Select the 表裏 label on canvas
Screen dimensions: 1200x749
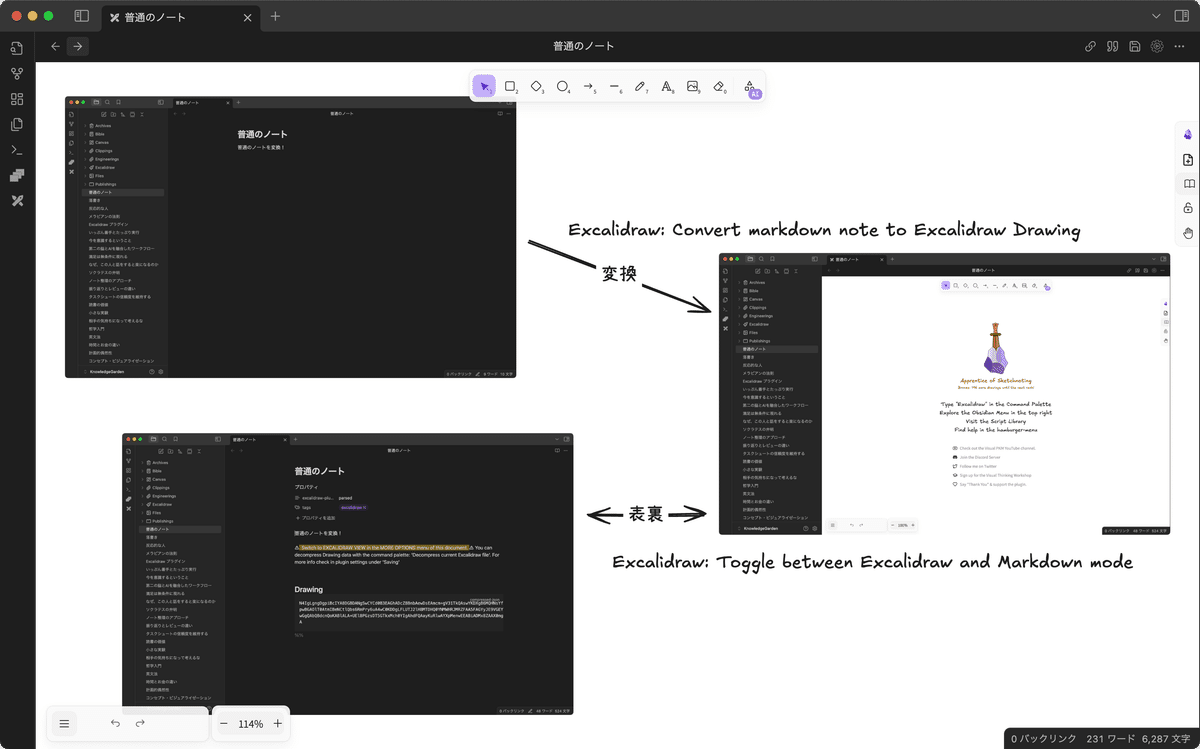click(646, 514)
